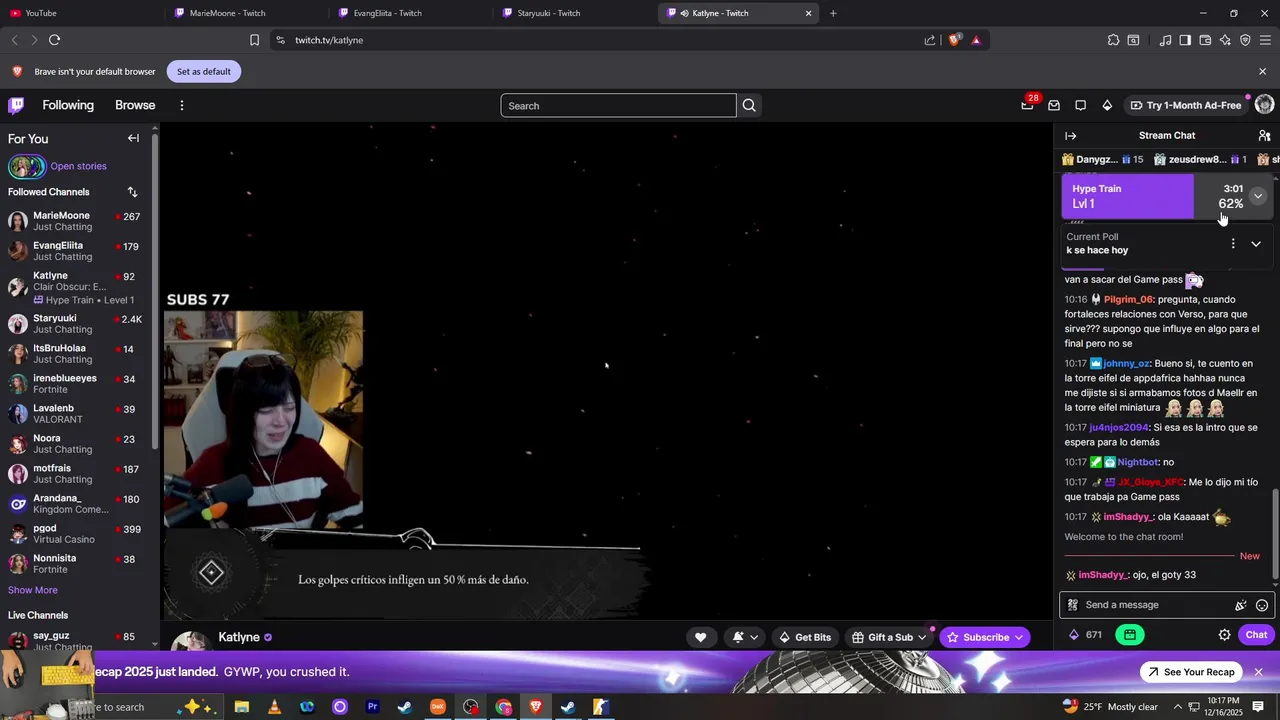Open the Subscribe button options
Image resolution: width=1280 pixels, height=720 pixels.
point(985,637)
